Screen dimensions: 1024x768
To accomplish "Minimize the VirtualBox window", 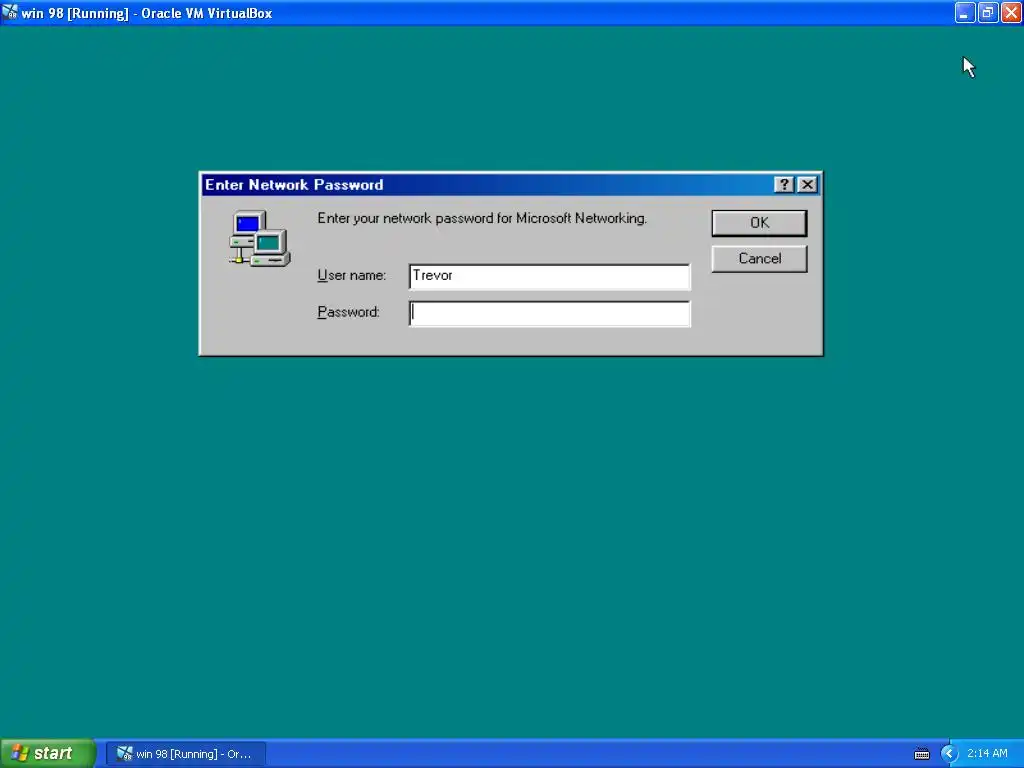I will (x=965, y=12).
